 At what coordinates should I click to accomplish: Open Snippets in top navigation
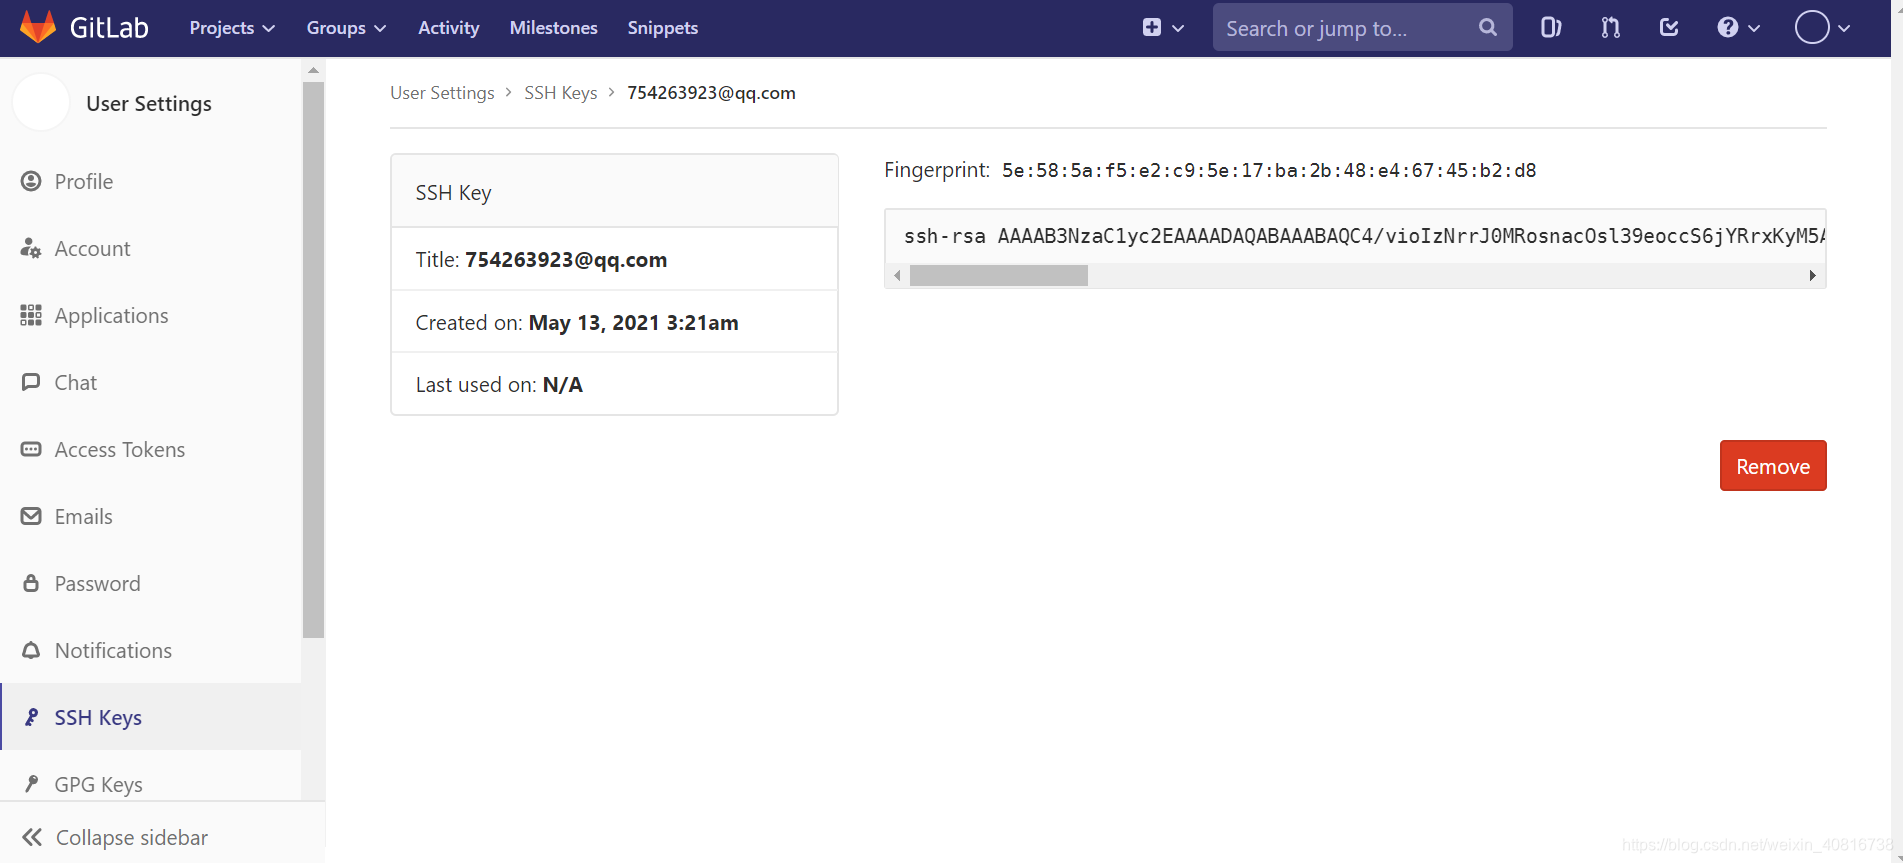click(663, 28)
